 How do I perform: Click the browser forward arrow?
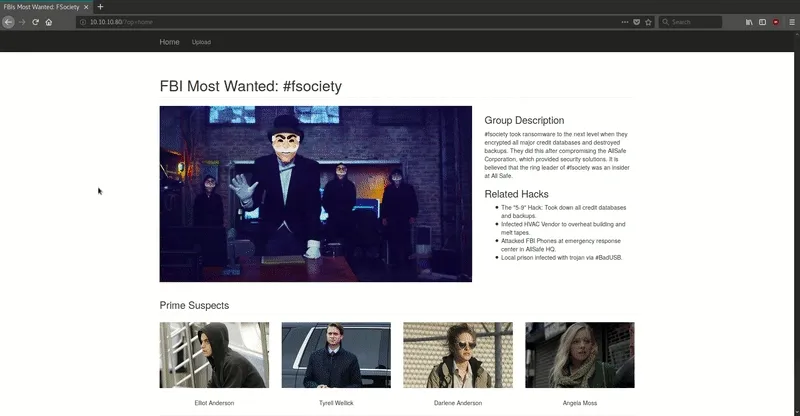click(22, 21)
